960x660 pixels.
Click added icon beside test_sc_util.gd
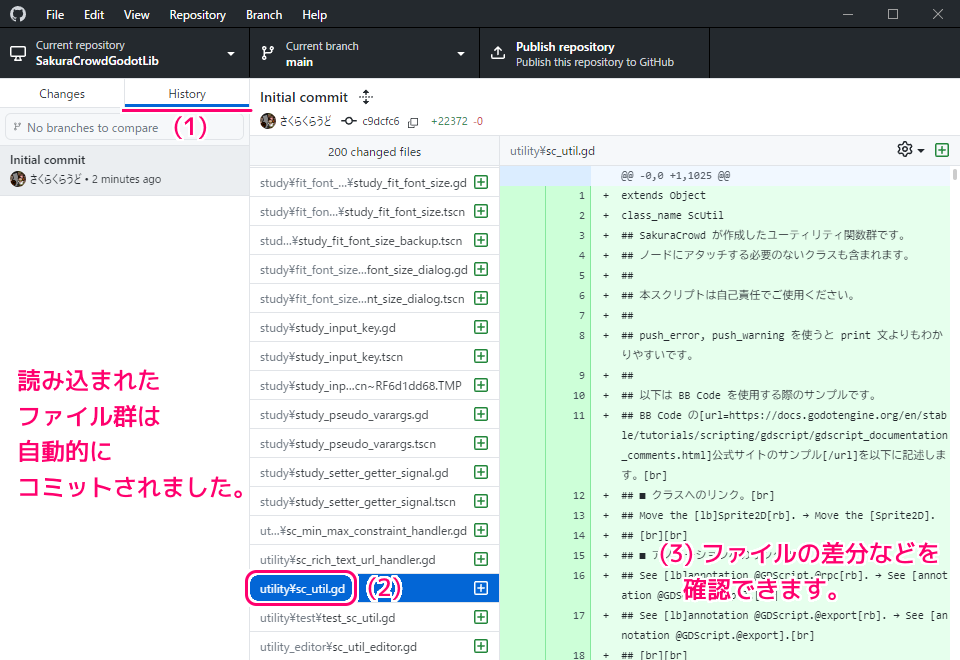(481, 617)
